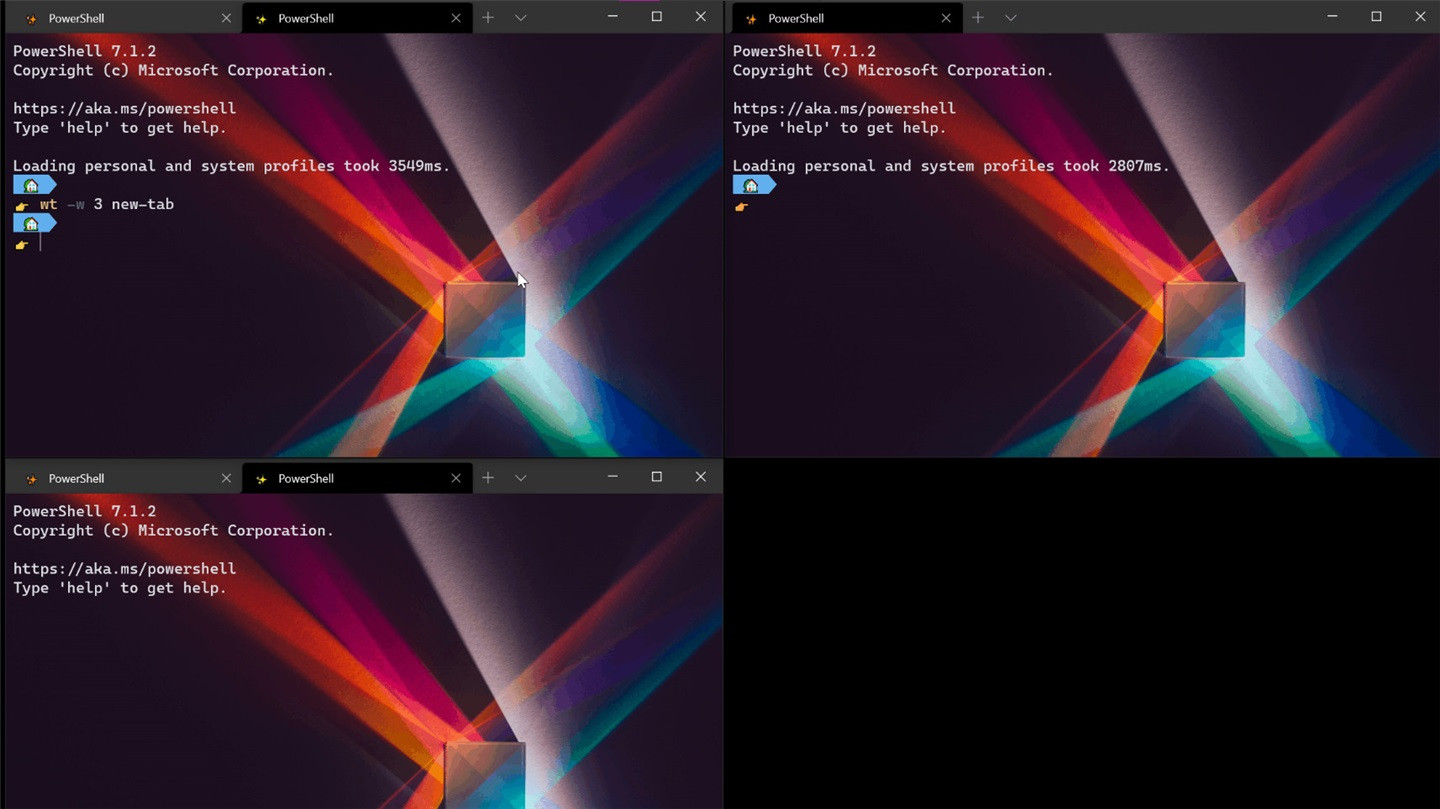Image resolution: width=1440 pixels, height=809 pixels.
Task: Open the tab dropdown chevron in the top-left window
Action: [520, 17]
